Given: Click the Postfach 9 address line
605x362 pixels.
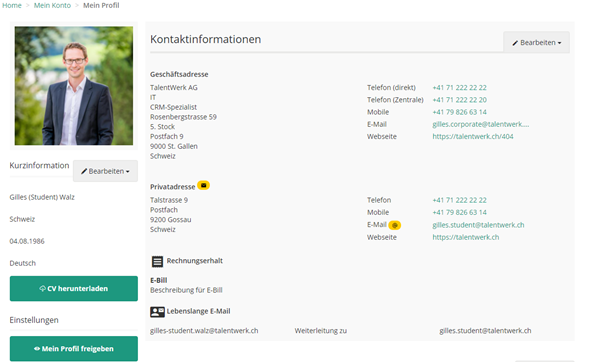Looking at the screenshot, I should coord(167,136).
